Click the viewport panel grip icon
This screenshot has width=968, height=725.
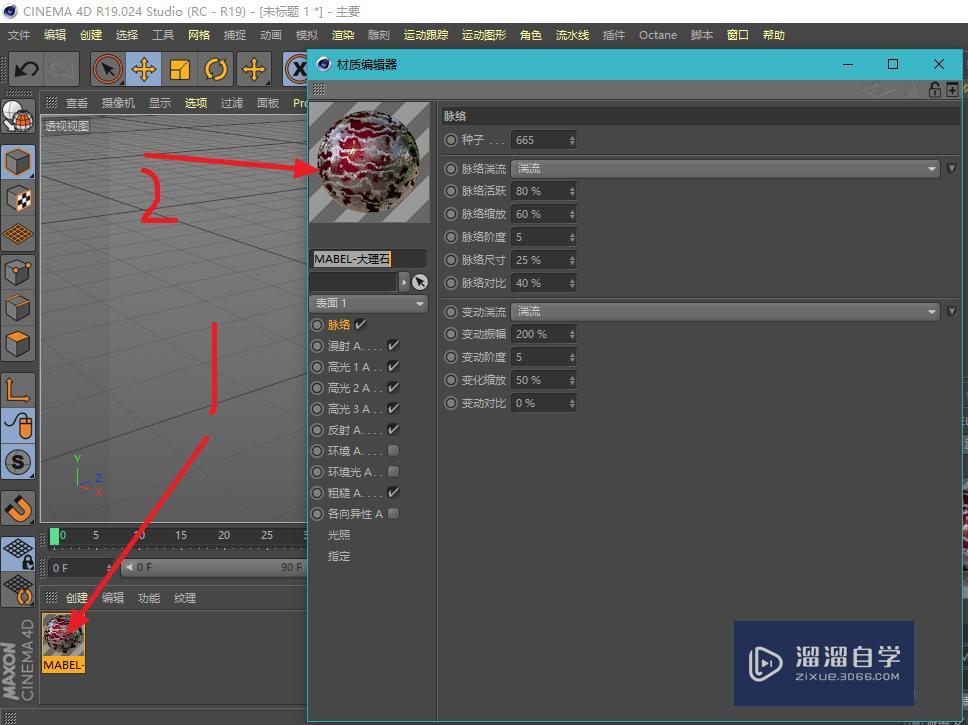tap(51, 103)
